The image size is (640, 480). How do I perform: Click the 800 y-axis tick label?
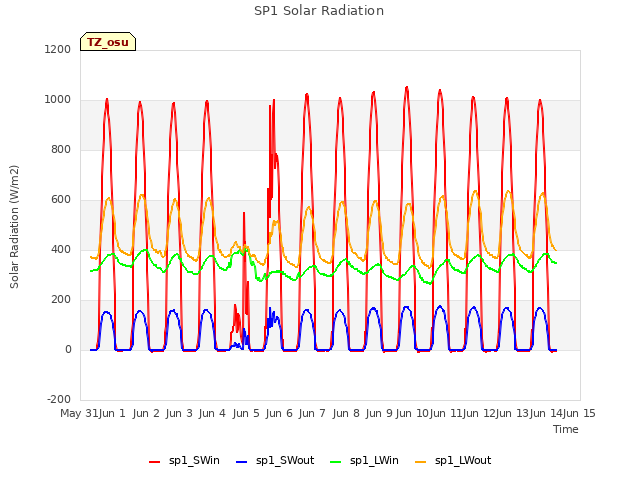tap(61, 149)
